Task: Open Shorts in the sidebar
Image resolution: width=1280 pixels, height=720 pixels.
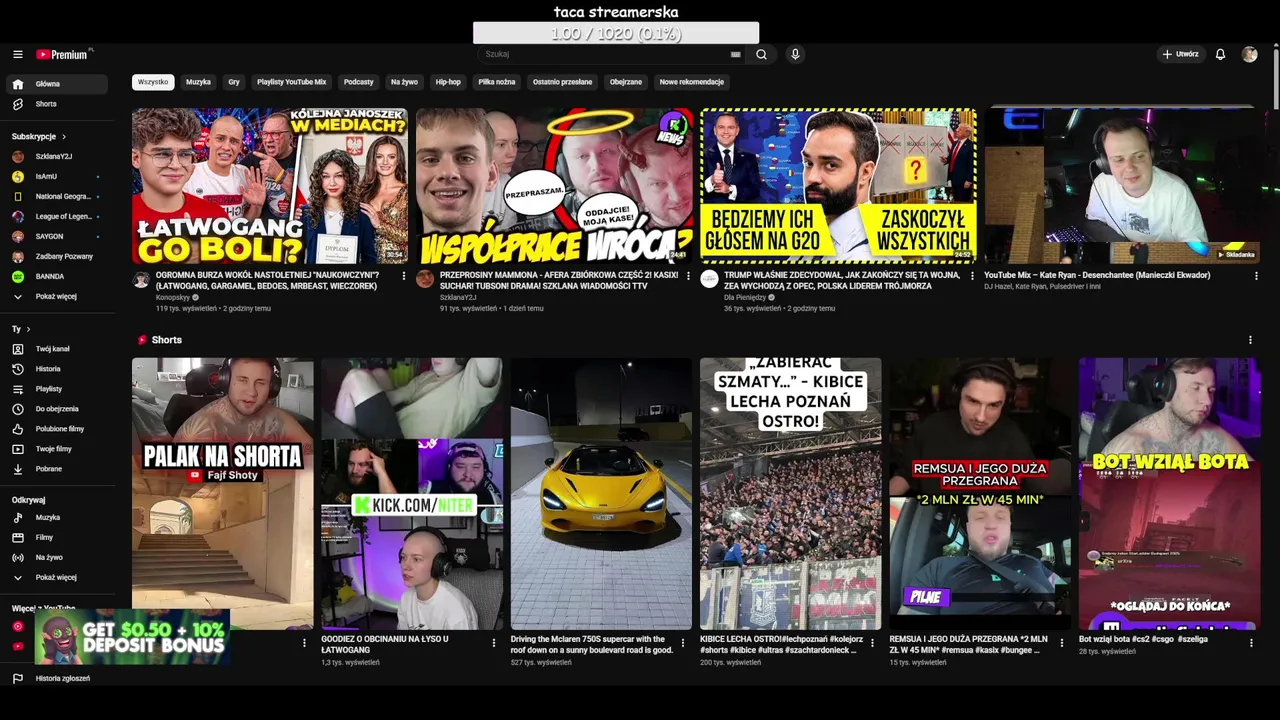Action: pos(56,104)
